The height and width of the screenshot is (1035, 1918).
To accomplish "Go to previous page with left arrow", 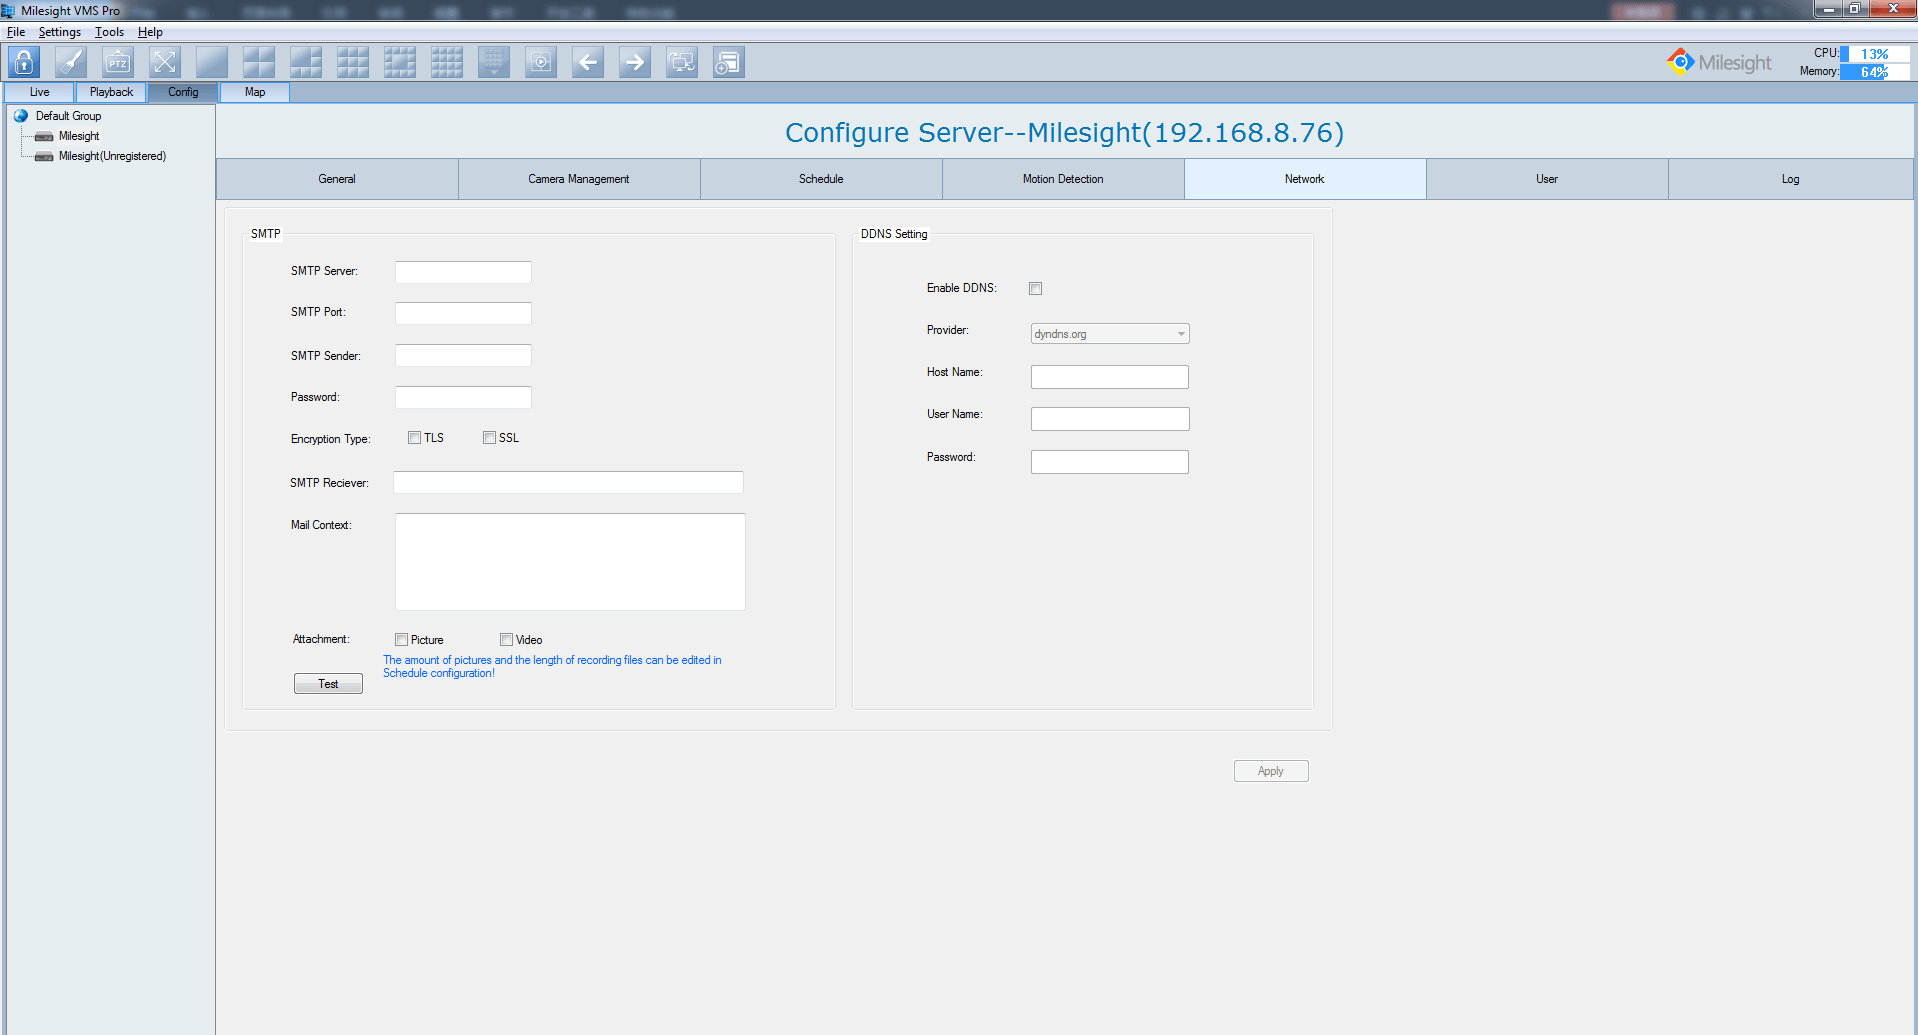I will point(588,62).
